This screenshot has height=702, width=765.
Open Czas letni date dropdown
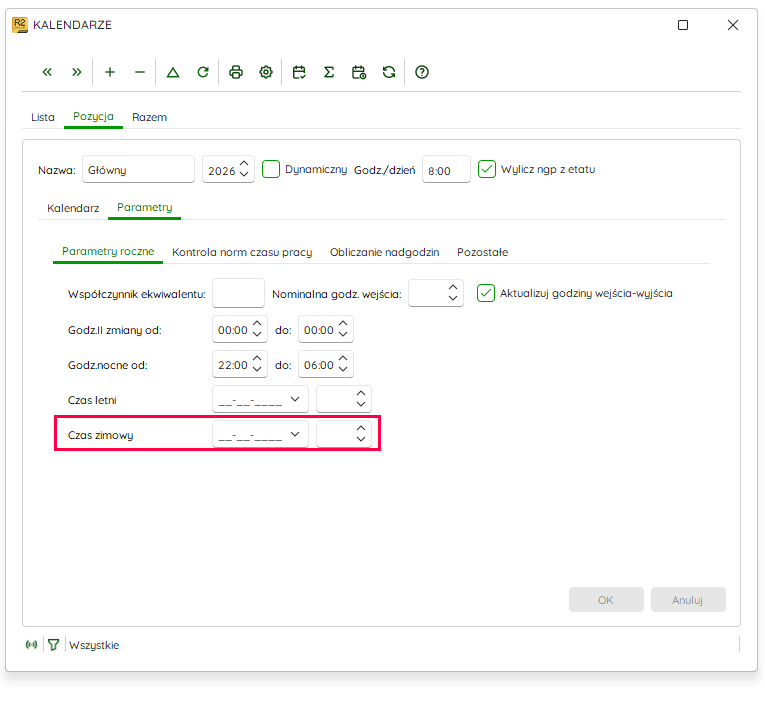point(295,399)
